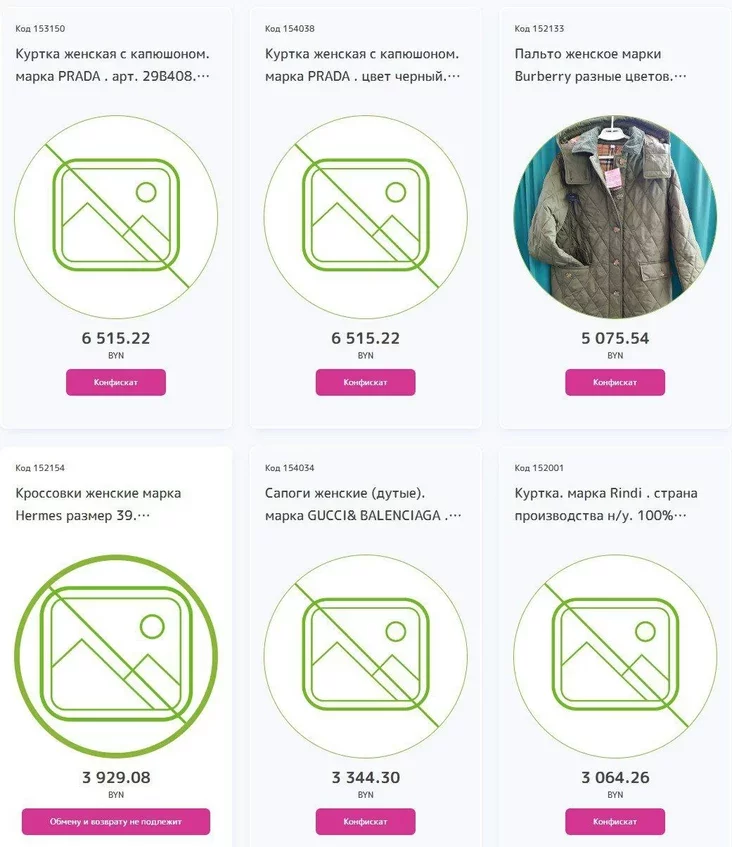The height and width of the screenshot is (847, 732).
Task: Click the 'Обмену и возврату не подлежит' button
Action: point(116,821)
